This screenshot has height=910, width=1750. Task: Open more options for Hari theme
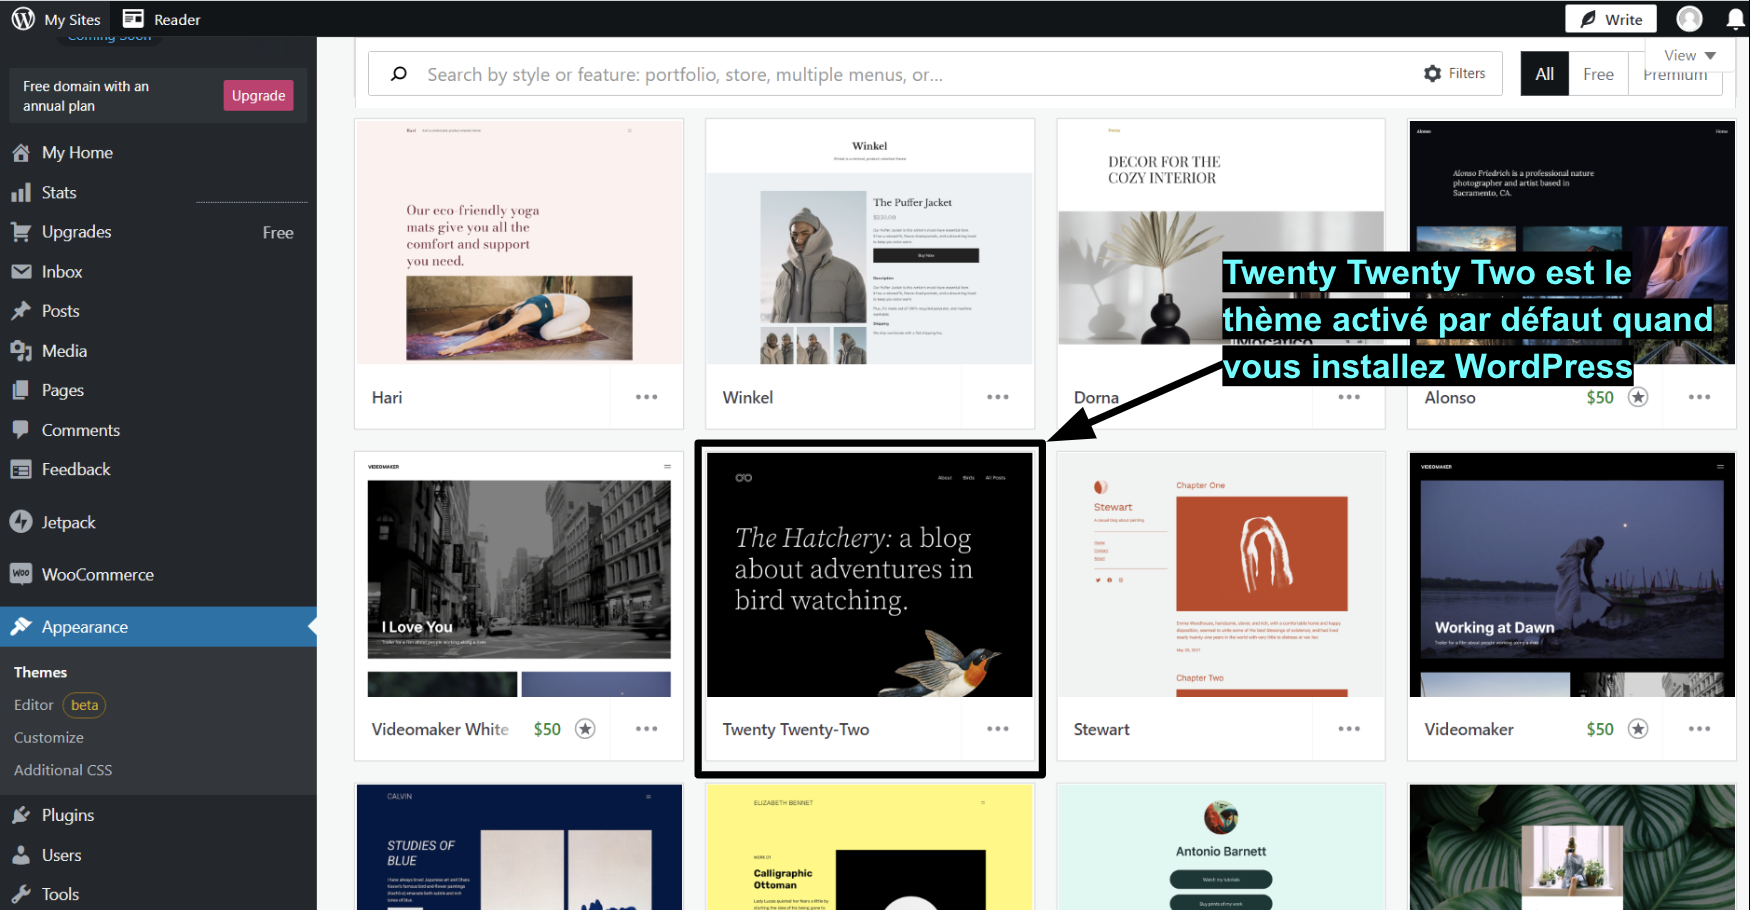[646, 397]
